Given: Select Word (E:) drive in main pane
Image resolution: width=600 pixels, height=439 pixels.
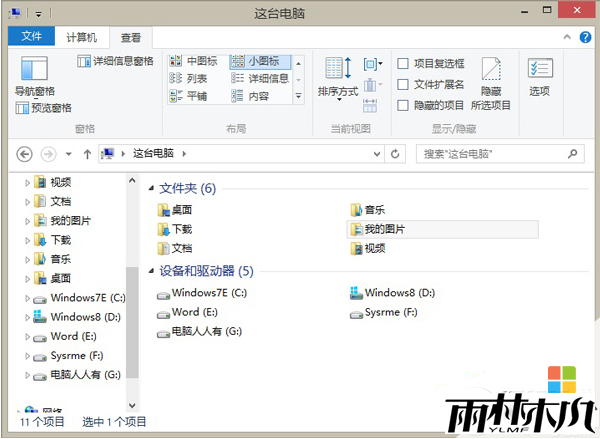Looking at the screenshot, I should (188, 313).
